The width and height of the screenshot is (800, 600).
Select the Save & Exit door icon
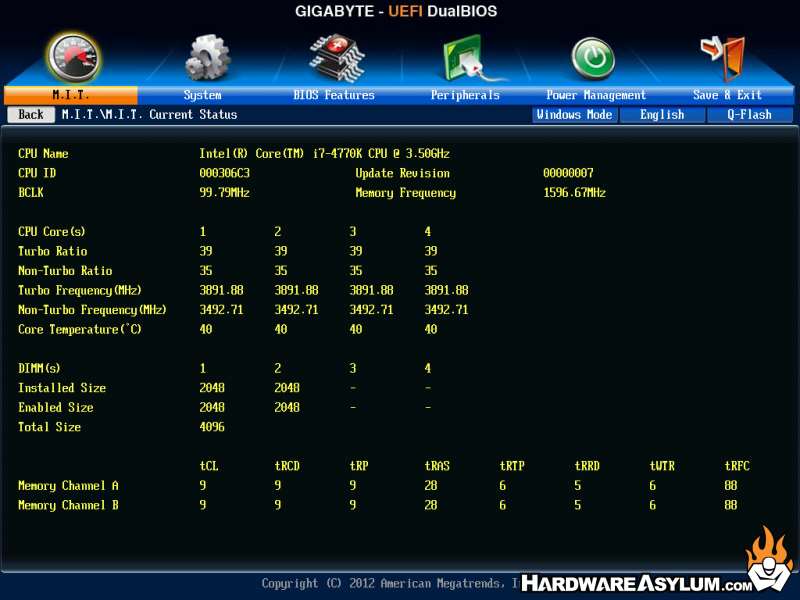724,58
